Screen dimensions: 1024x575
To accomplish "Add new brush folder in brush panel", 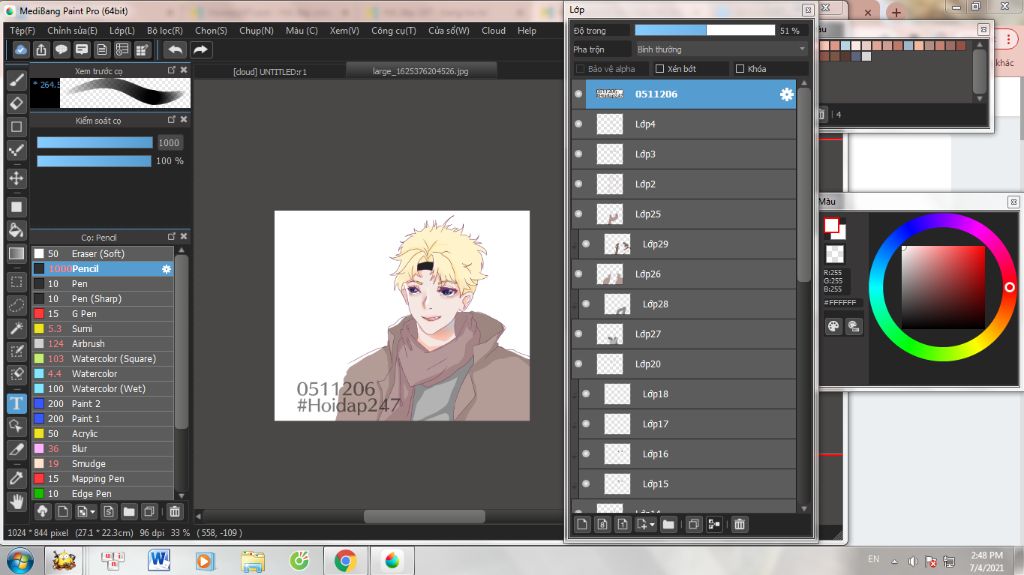I will (129, 512).
